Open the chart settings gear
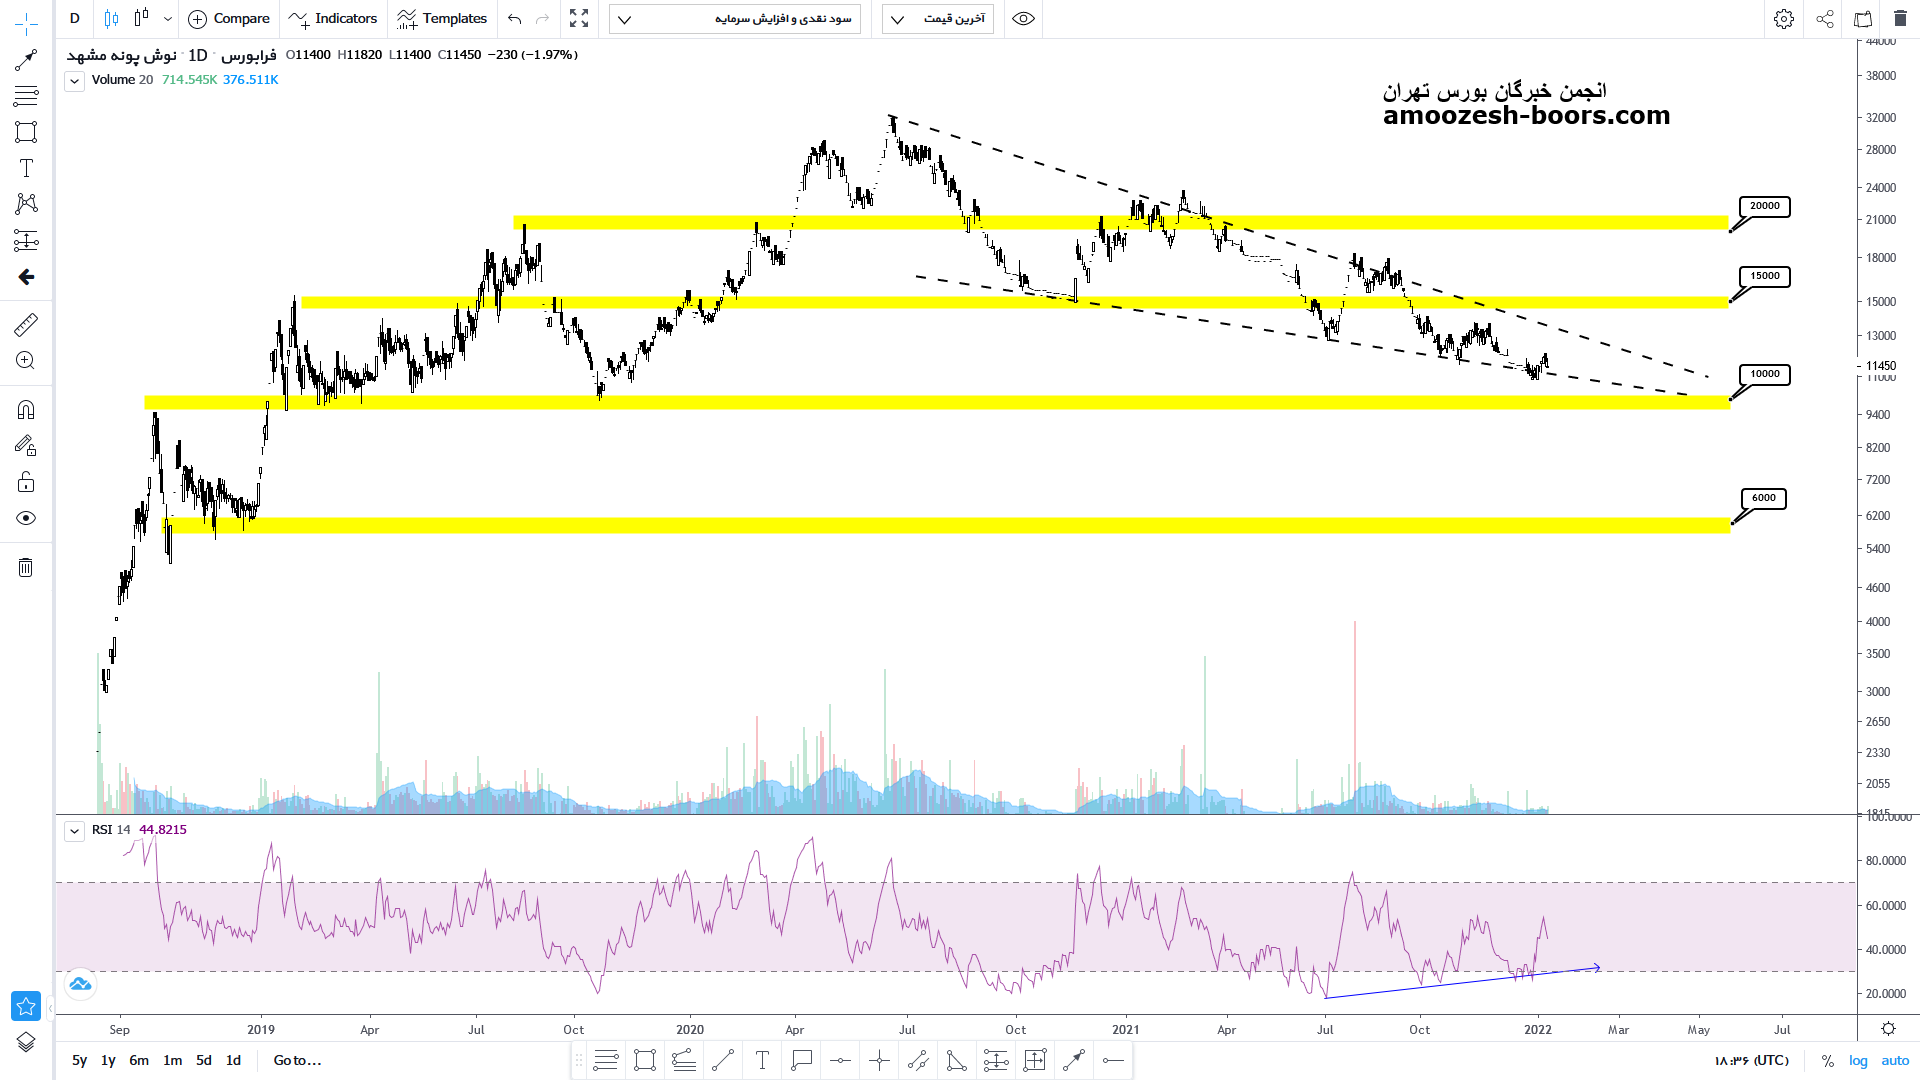 pos(1783,19)
